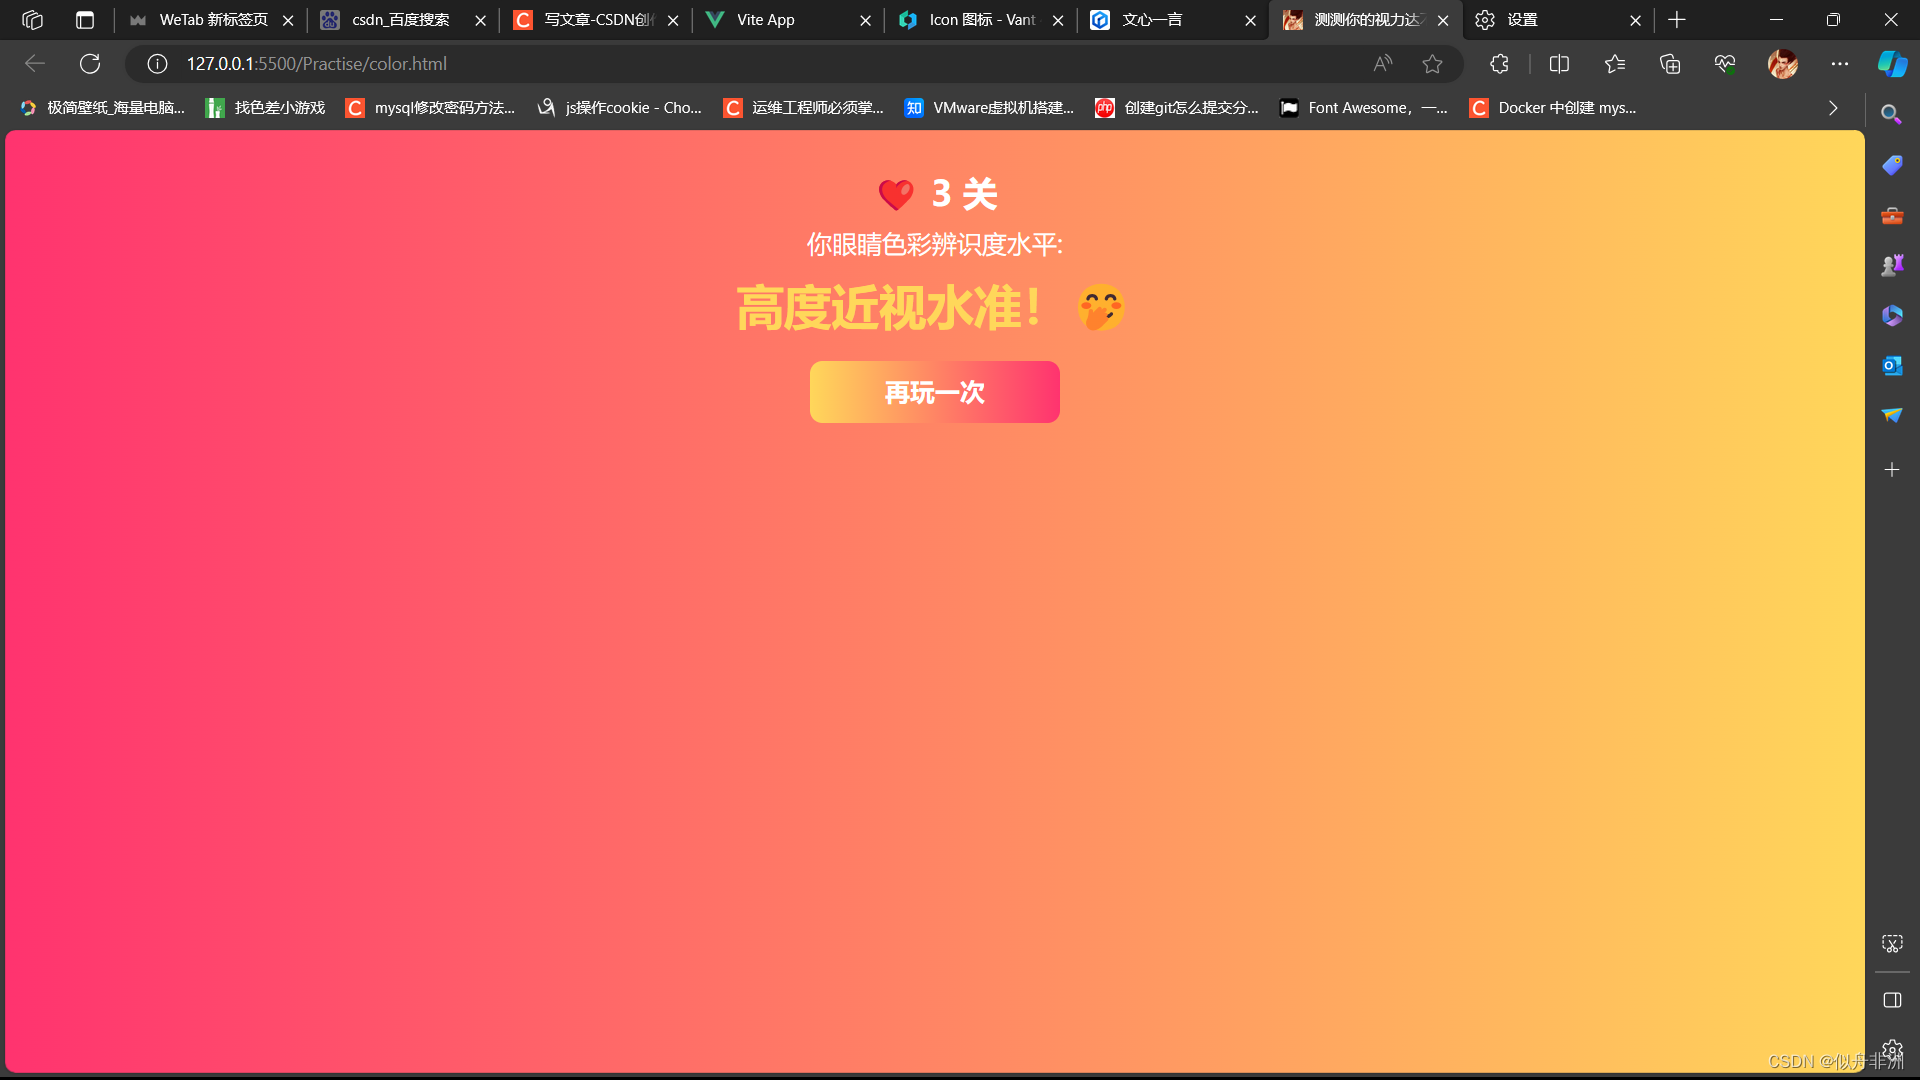The image size is (1920, 1080).
Task: Open the Font Awesome bookmark
Action: (x=1364, y=108)
